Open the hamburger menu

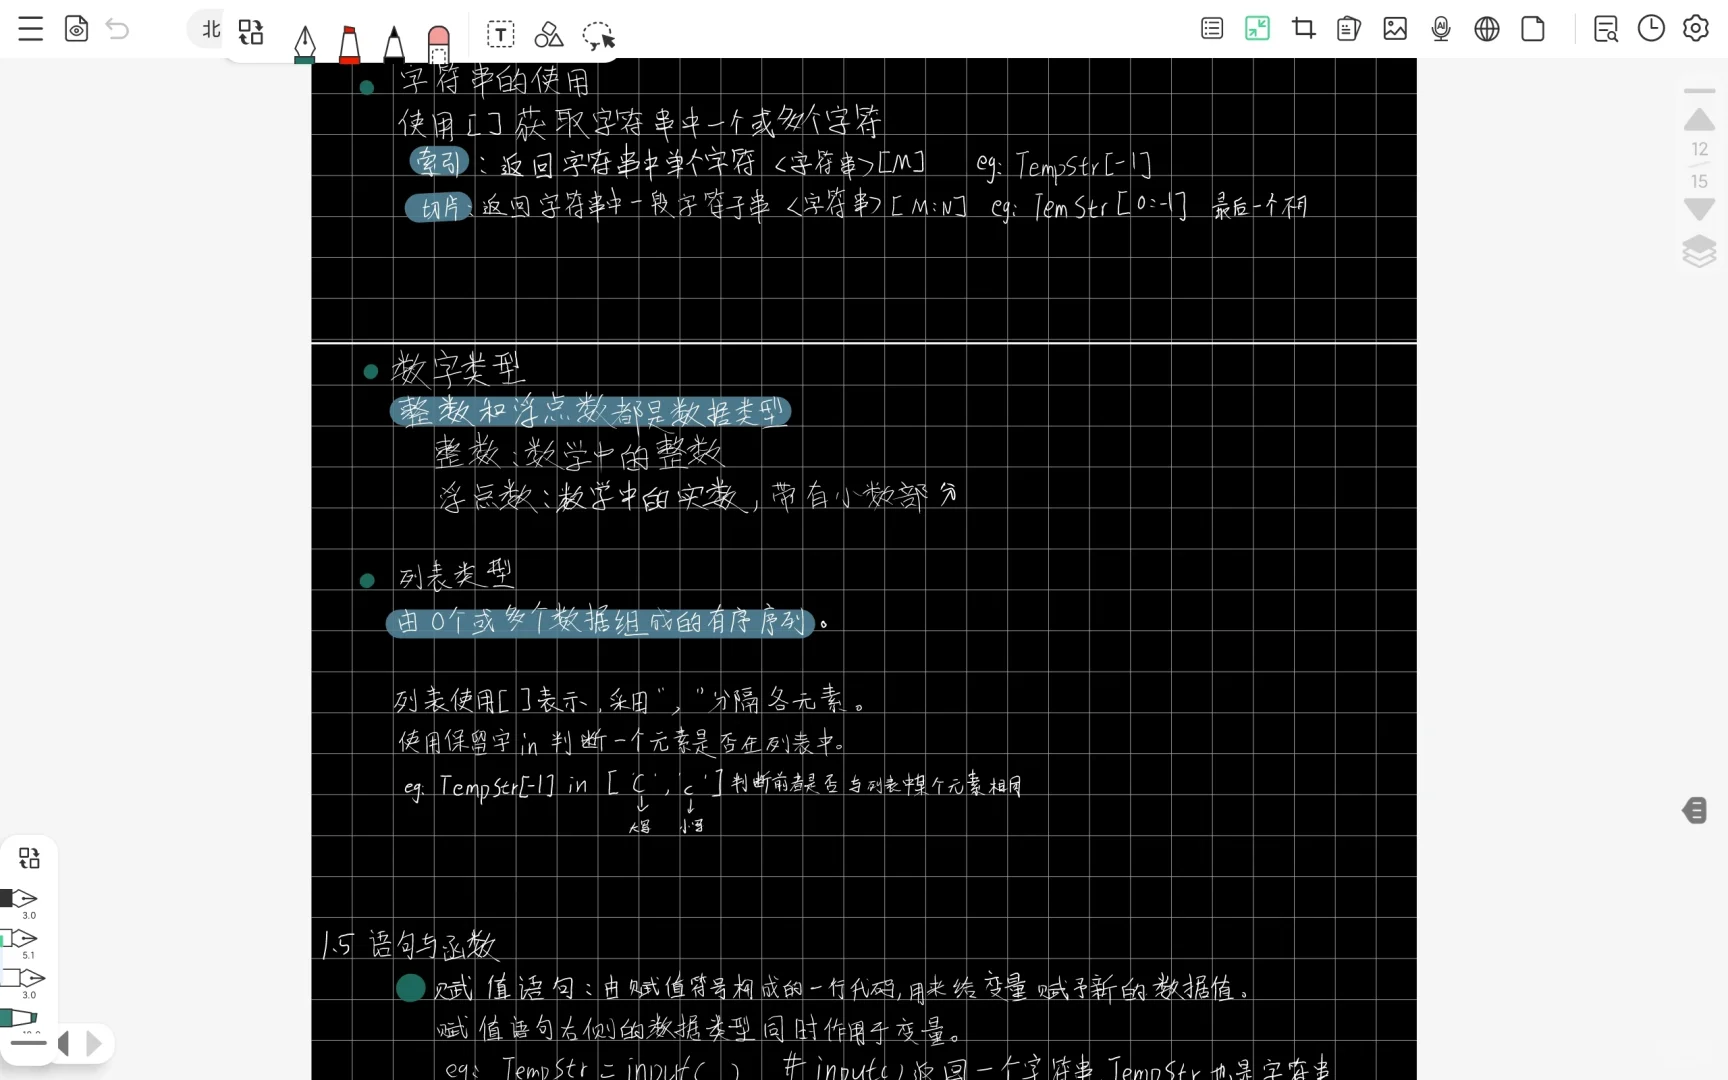31,29
